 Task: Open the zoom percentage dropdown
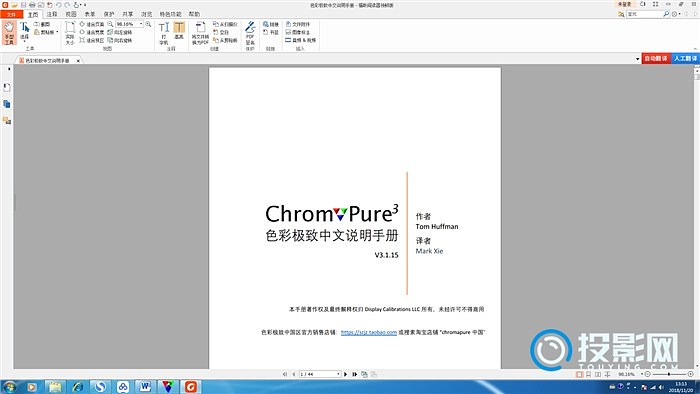141,24
